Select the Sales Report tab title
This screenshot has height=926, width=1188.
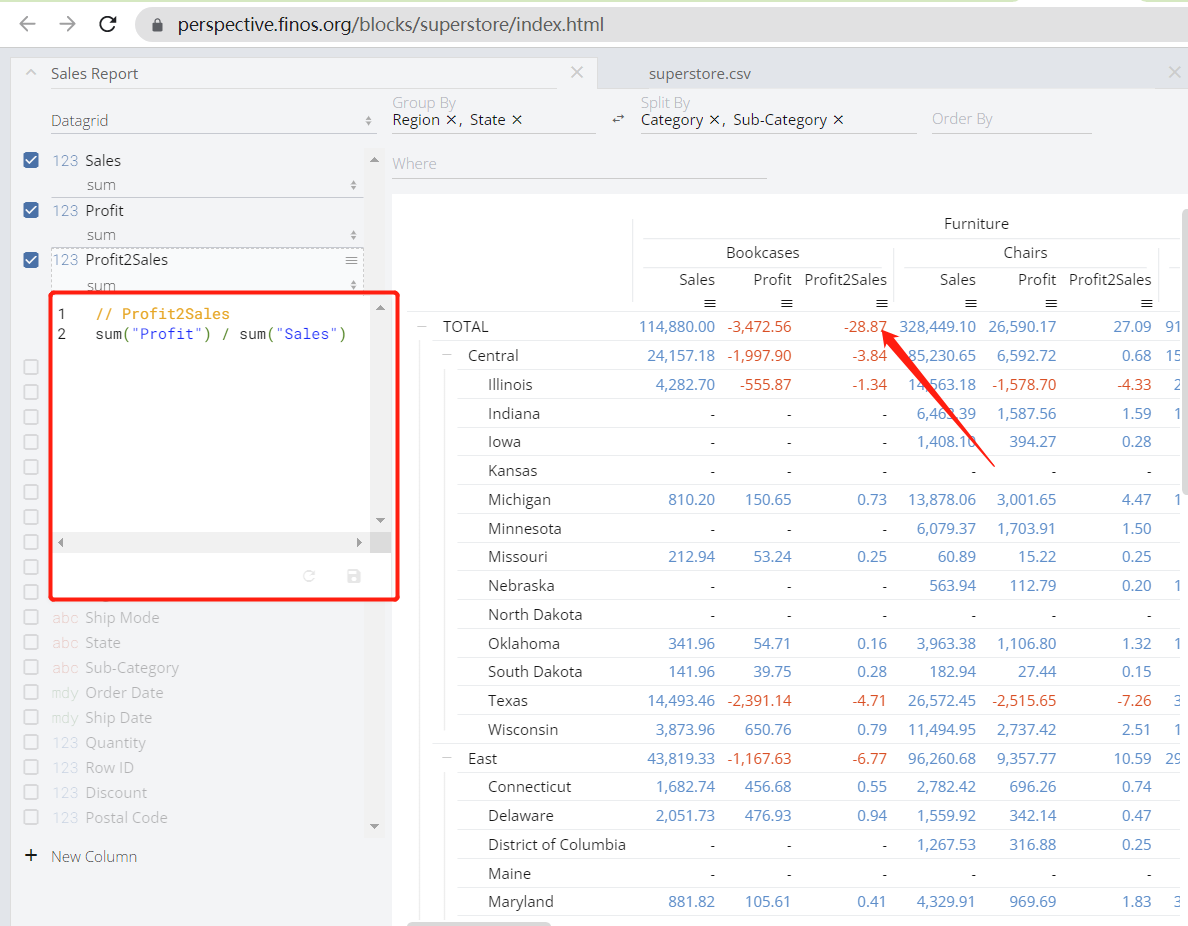95,74
